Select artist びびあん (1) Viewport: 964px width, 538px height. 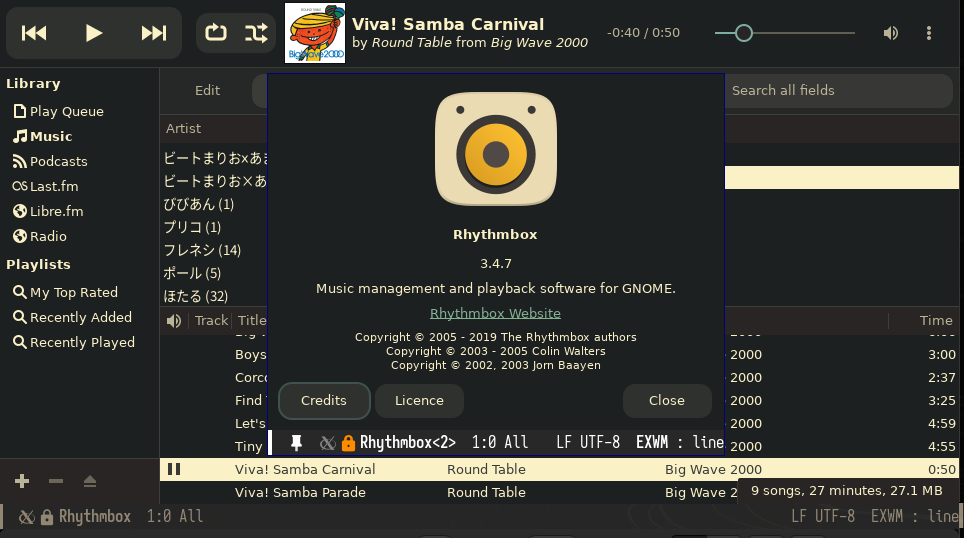coord(199,204)
